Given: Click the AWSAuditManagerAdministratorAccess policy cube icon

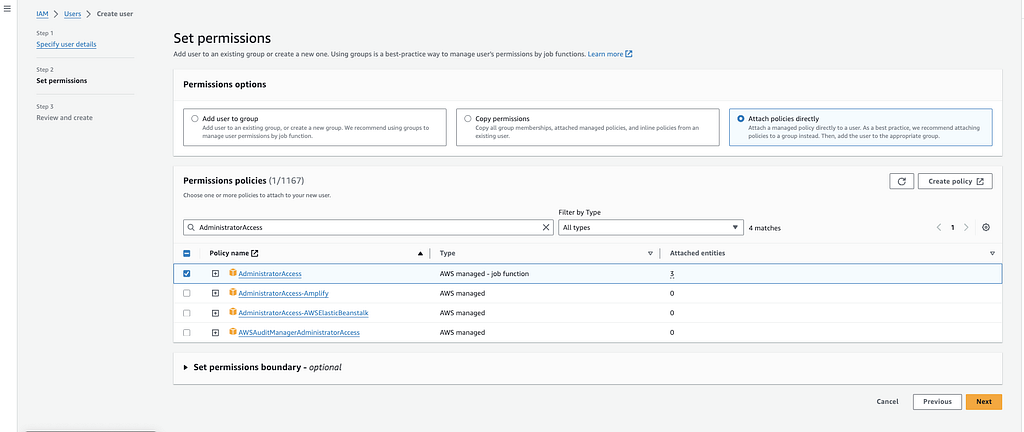Looking at the screenshot, I should 233,332.
